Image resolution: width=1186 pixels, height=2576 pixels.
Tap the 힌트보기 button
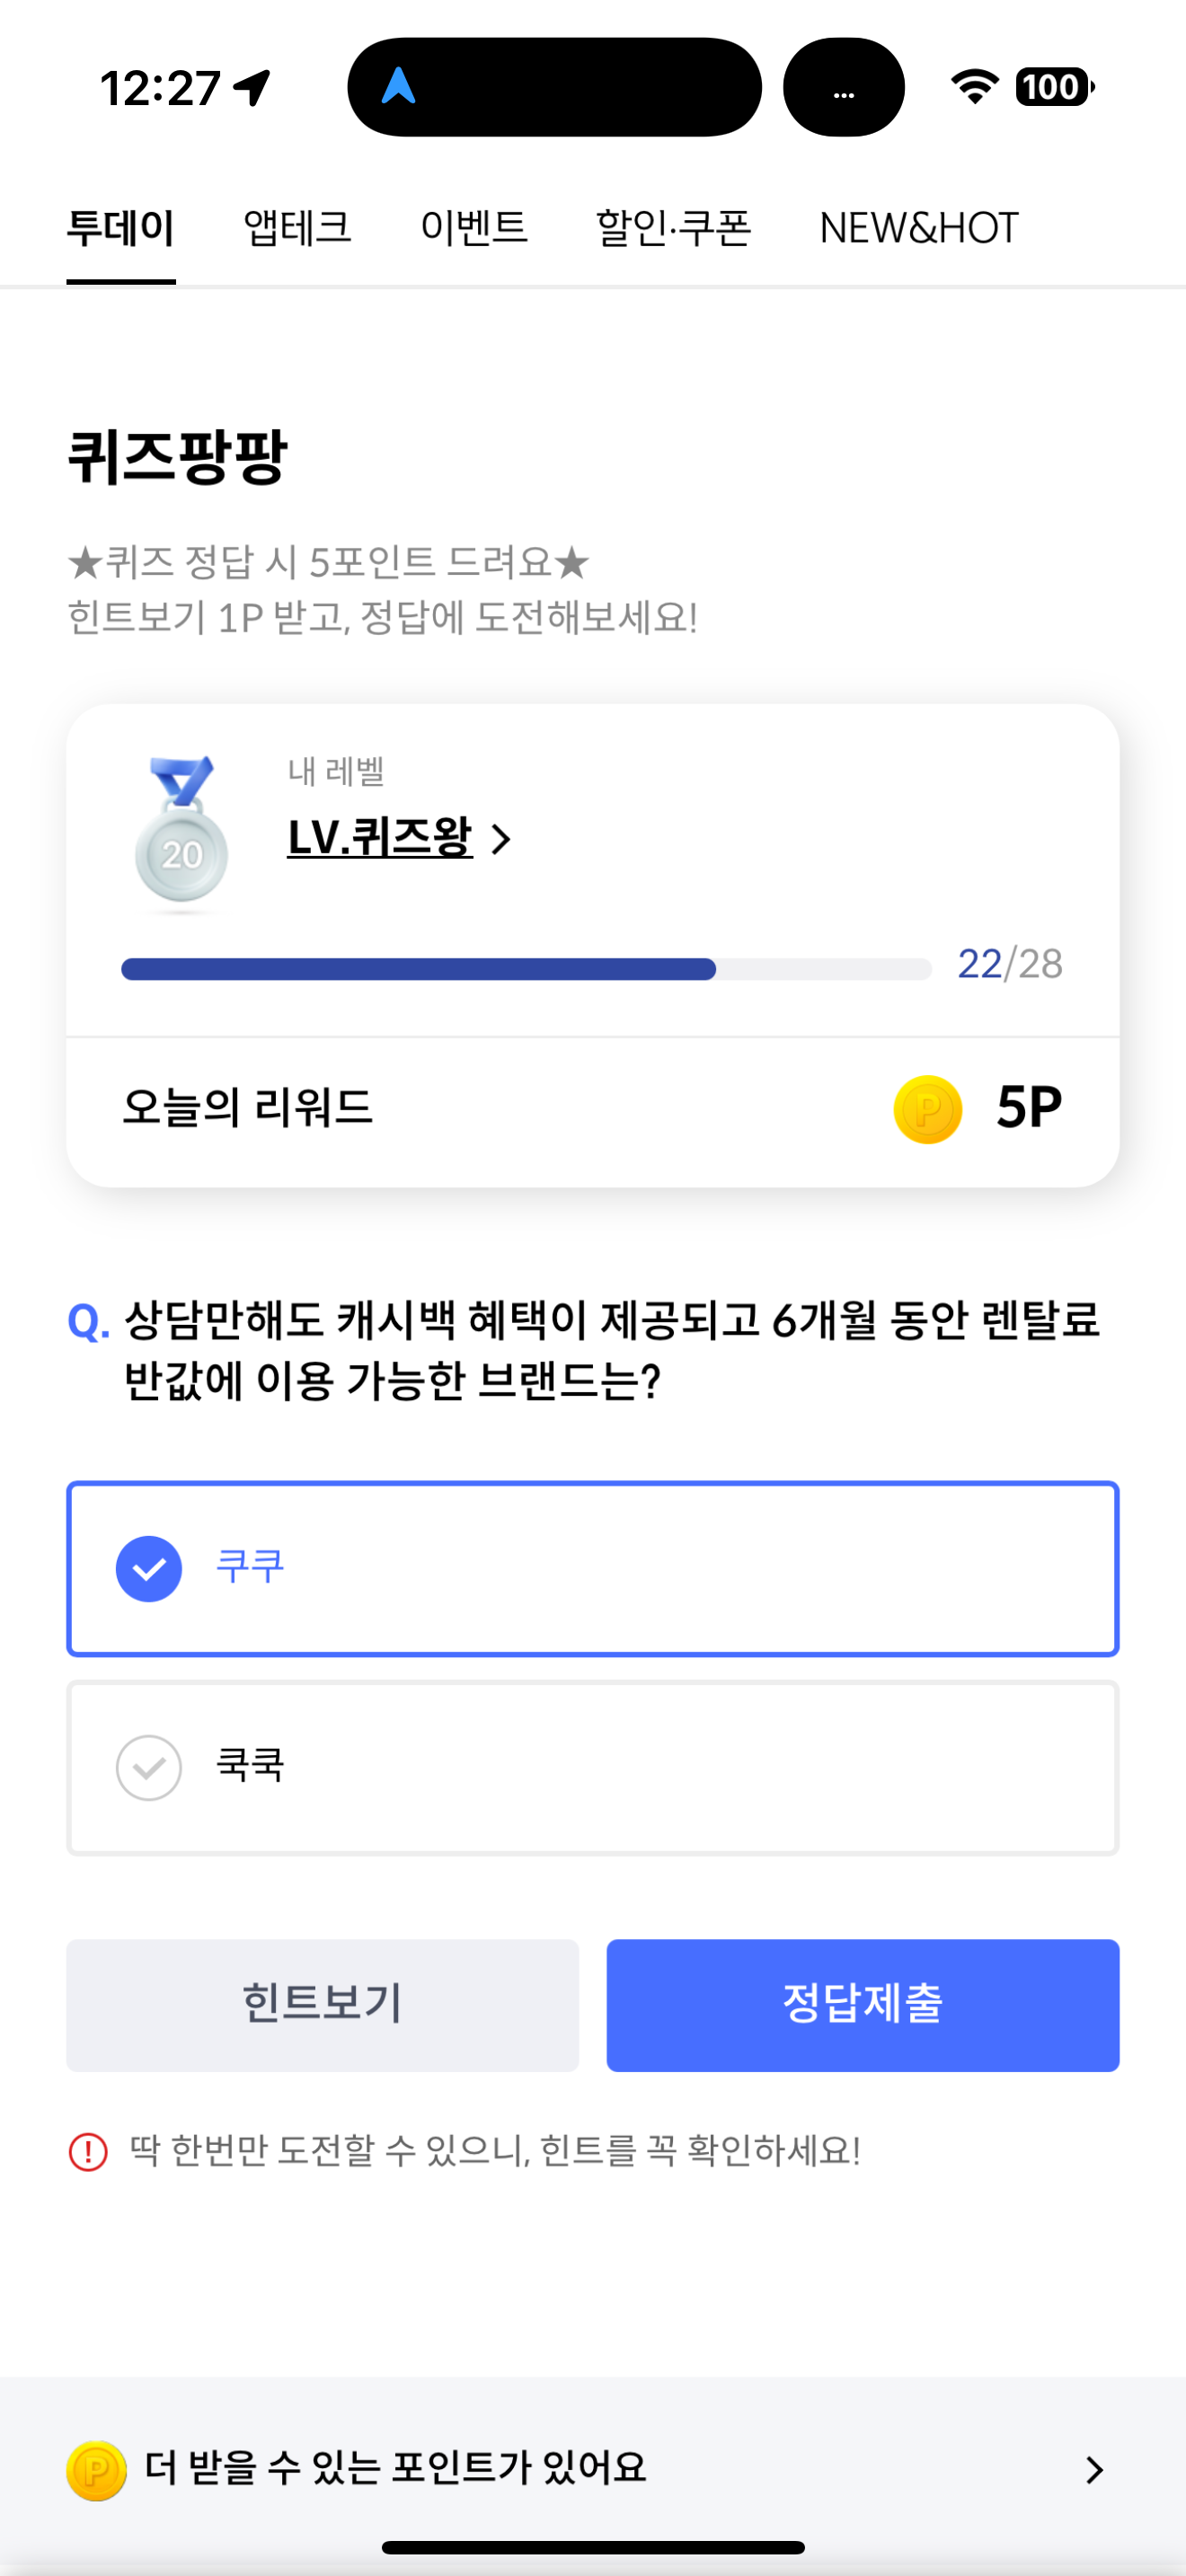(322, 2005)
